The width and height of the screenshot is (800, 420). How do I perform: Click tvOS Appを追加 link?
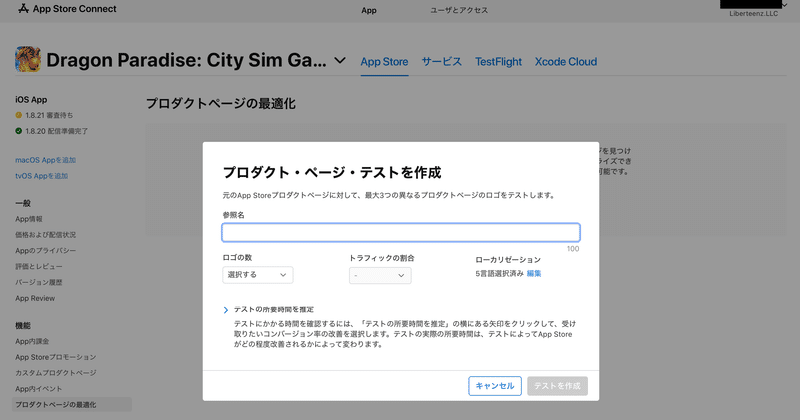pos(41,176)
